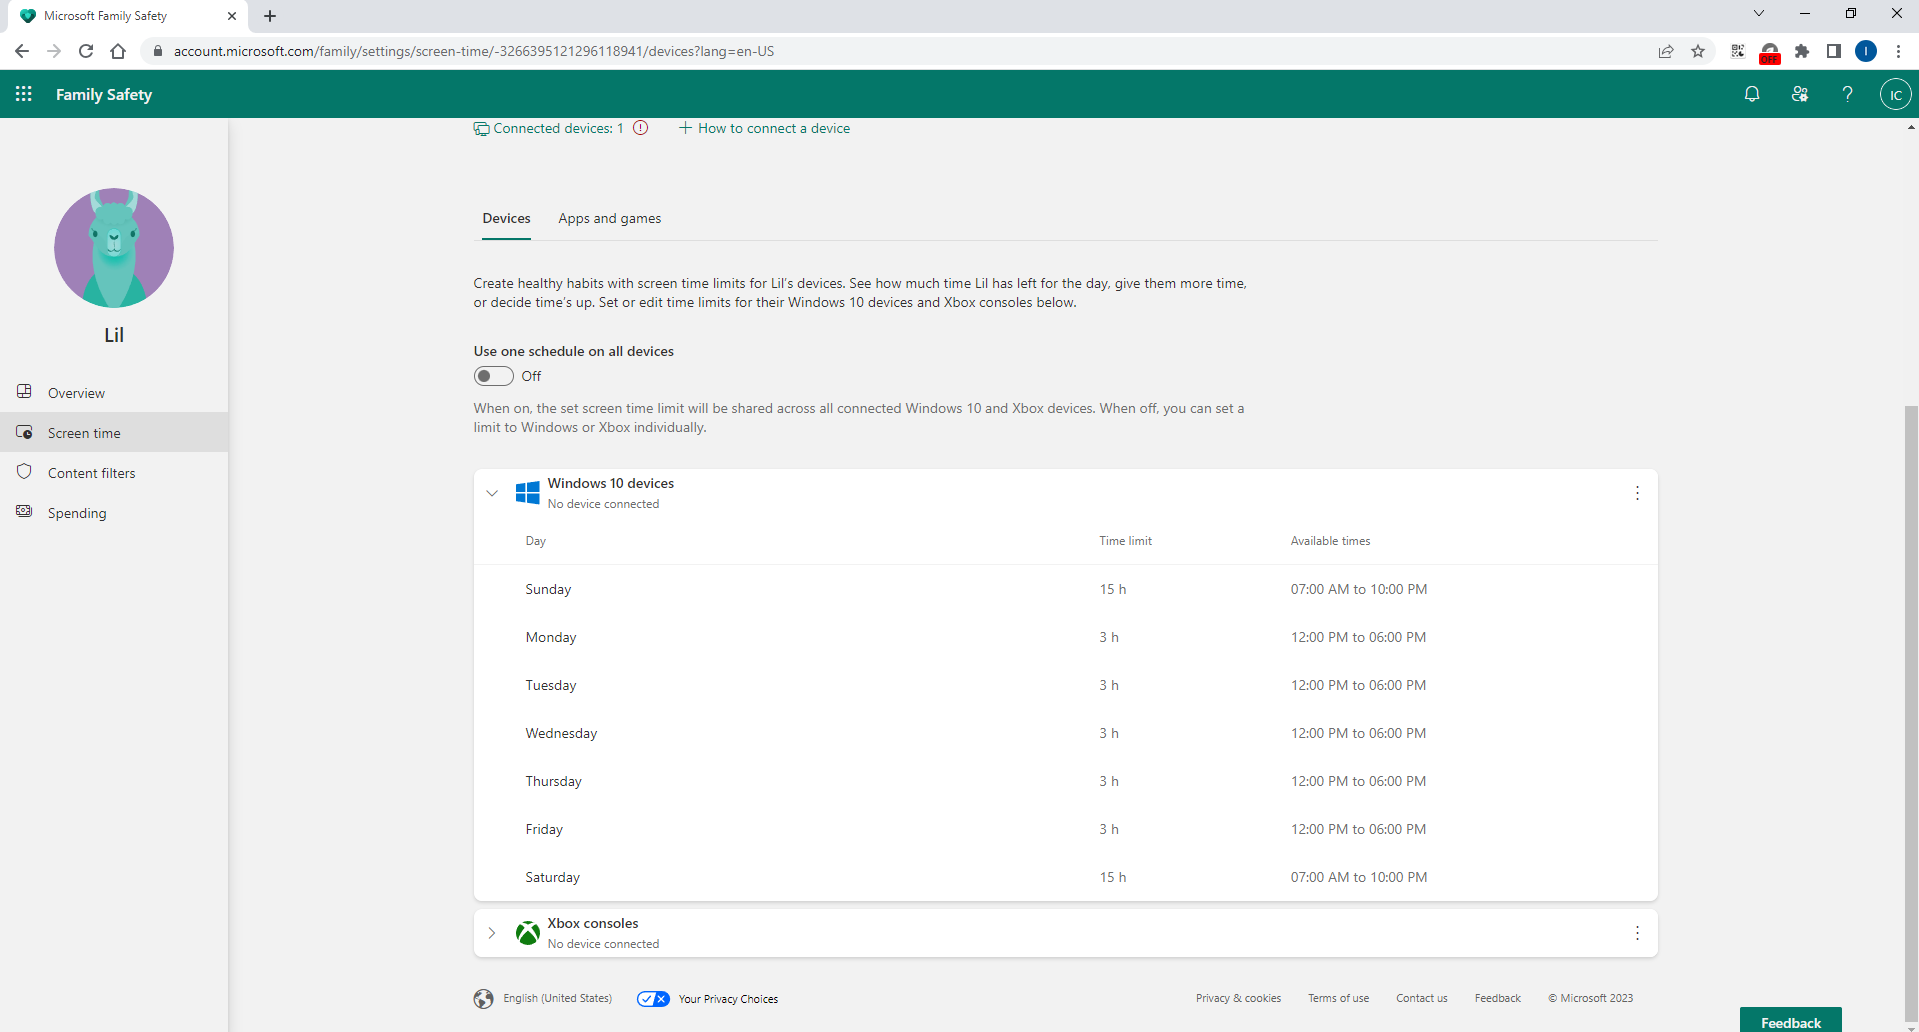This screenshot has width=1919, height=1032.
Task: Close the Microsoft Family Safety tab
Action: (x=232, y=16)
